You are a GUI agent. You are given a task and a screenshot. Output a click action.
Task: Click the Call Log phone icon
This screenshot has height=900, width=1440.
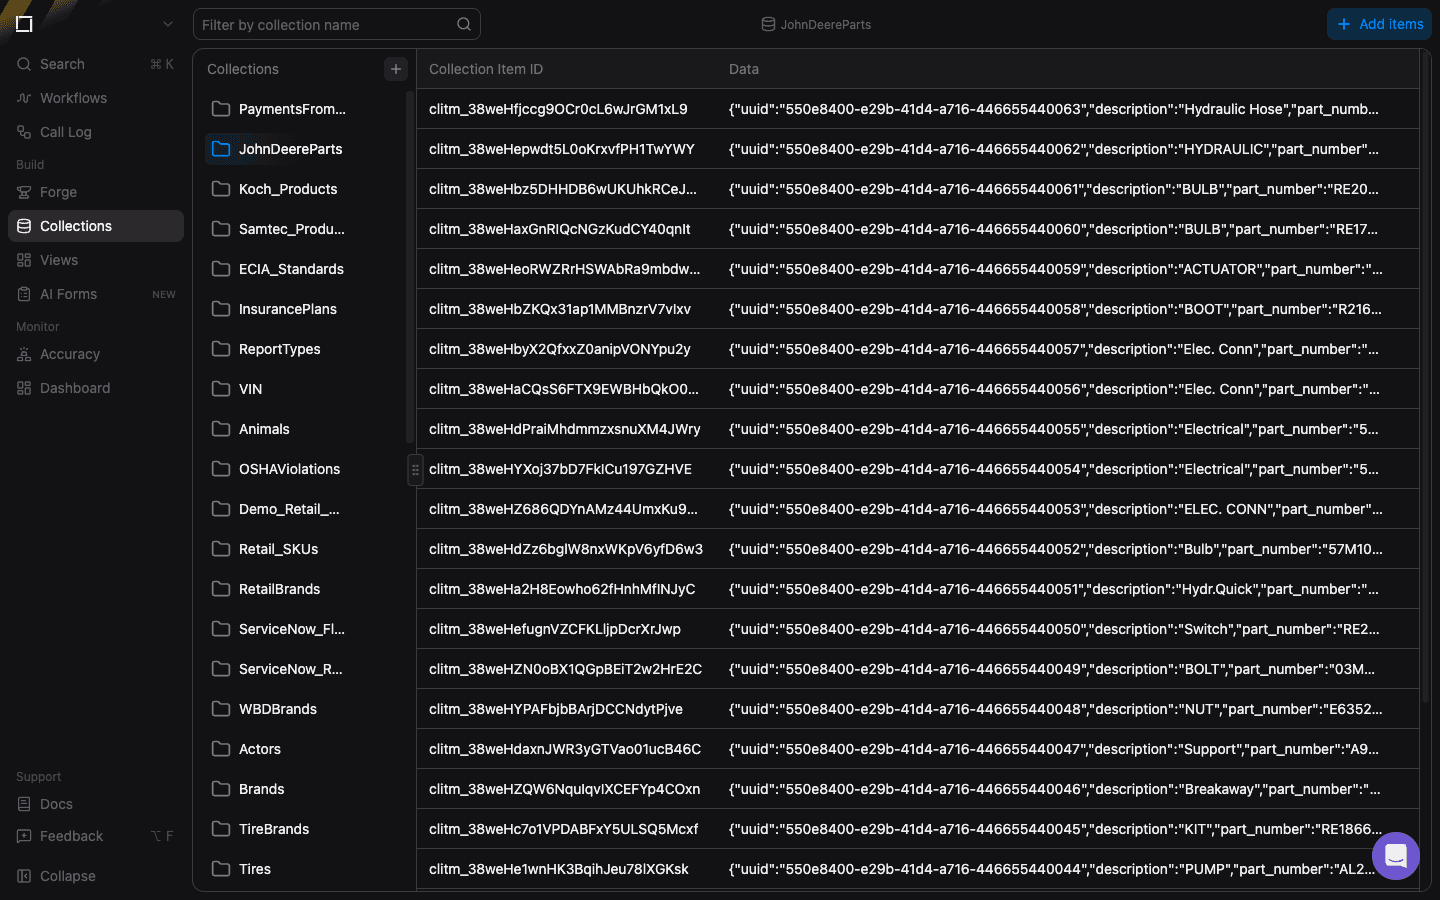pyautogui.click(x=24, y=132)
